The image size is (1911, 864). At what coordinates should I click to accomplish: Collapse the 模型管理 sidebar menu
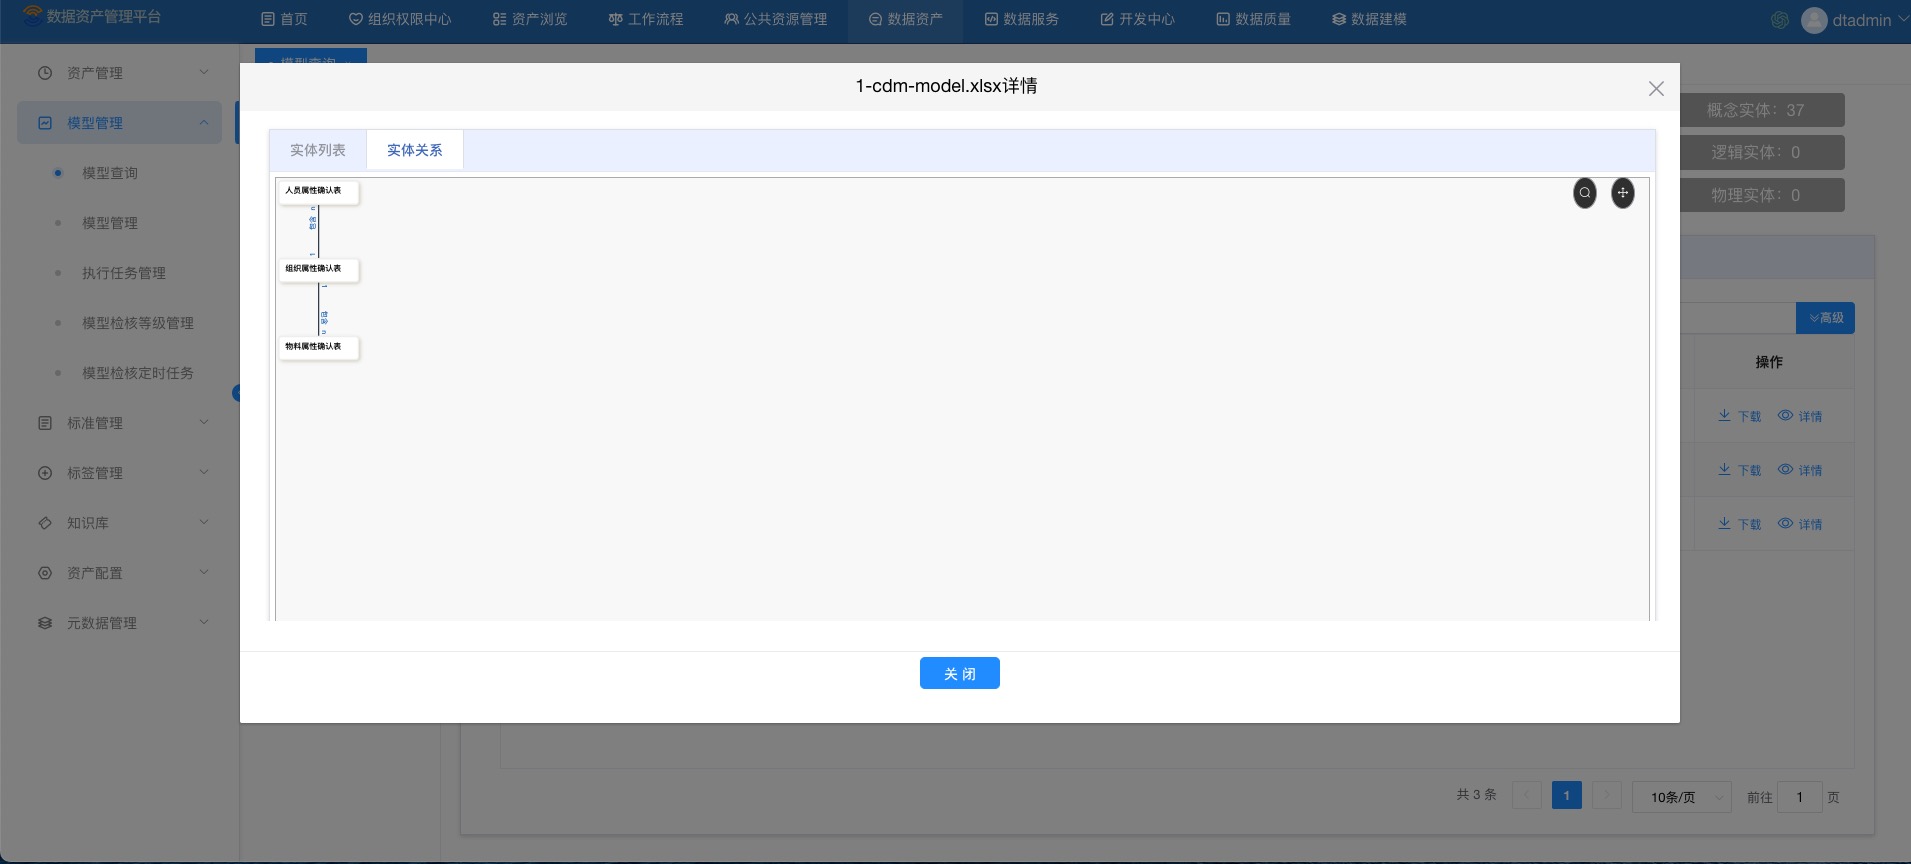pyautogui.click(x=120, y=123)
